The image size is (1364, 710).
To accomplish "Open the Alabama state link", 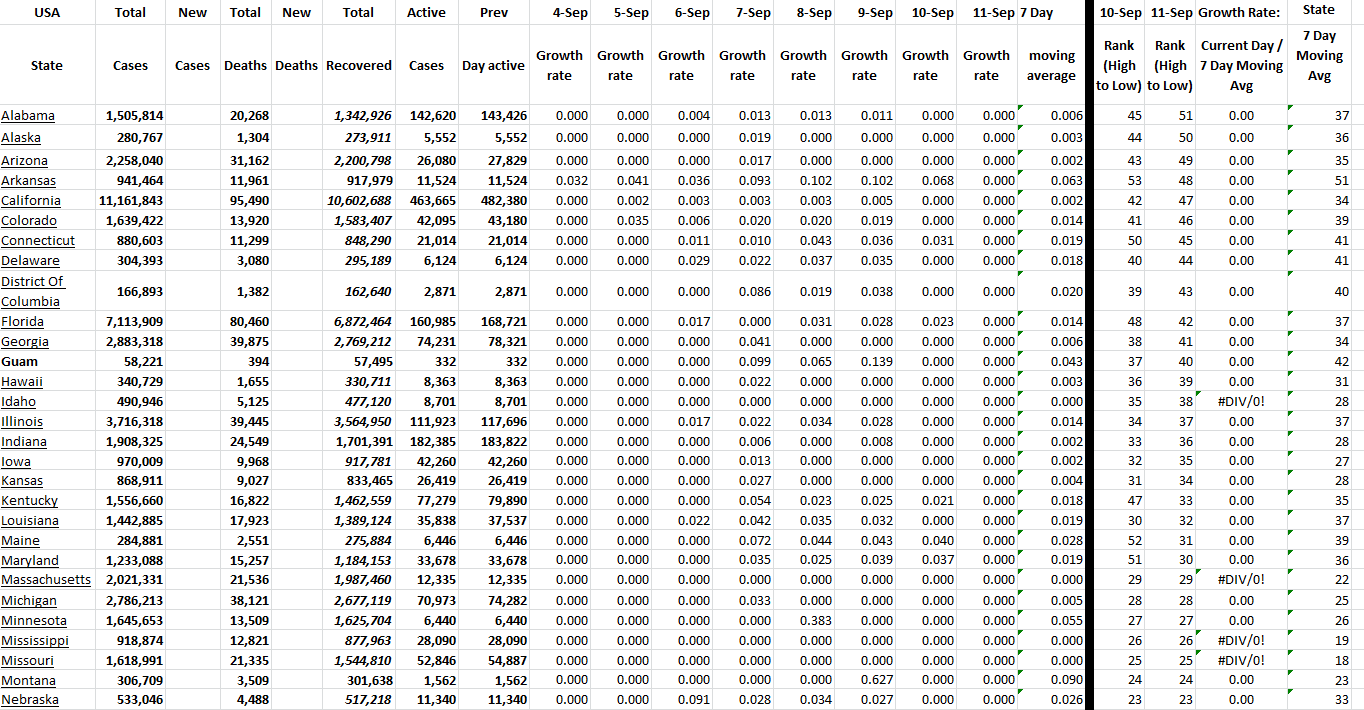I will [28, 116].
